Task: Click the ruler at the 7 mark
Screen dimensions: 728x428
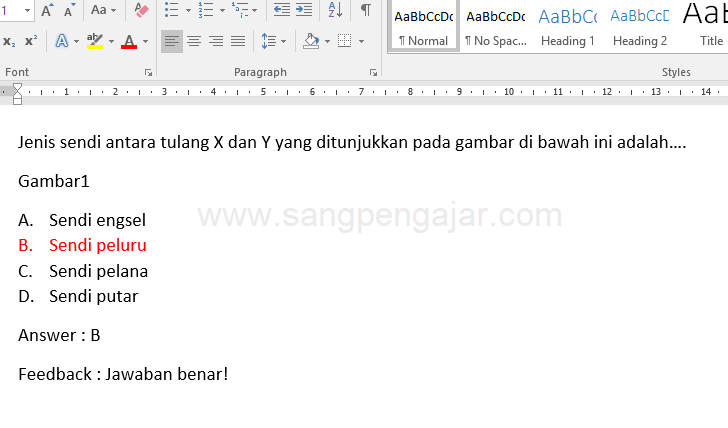Action: point(361,91)
